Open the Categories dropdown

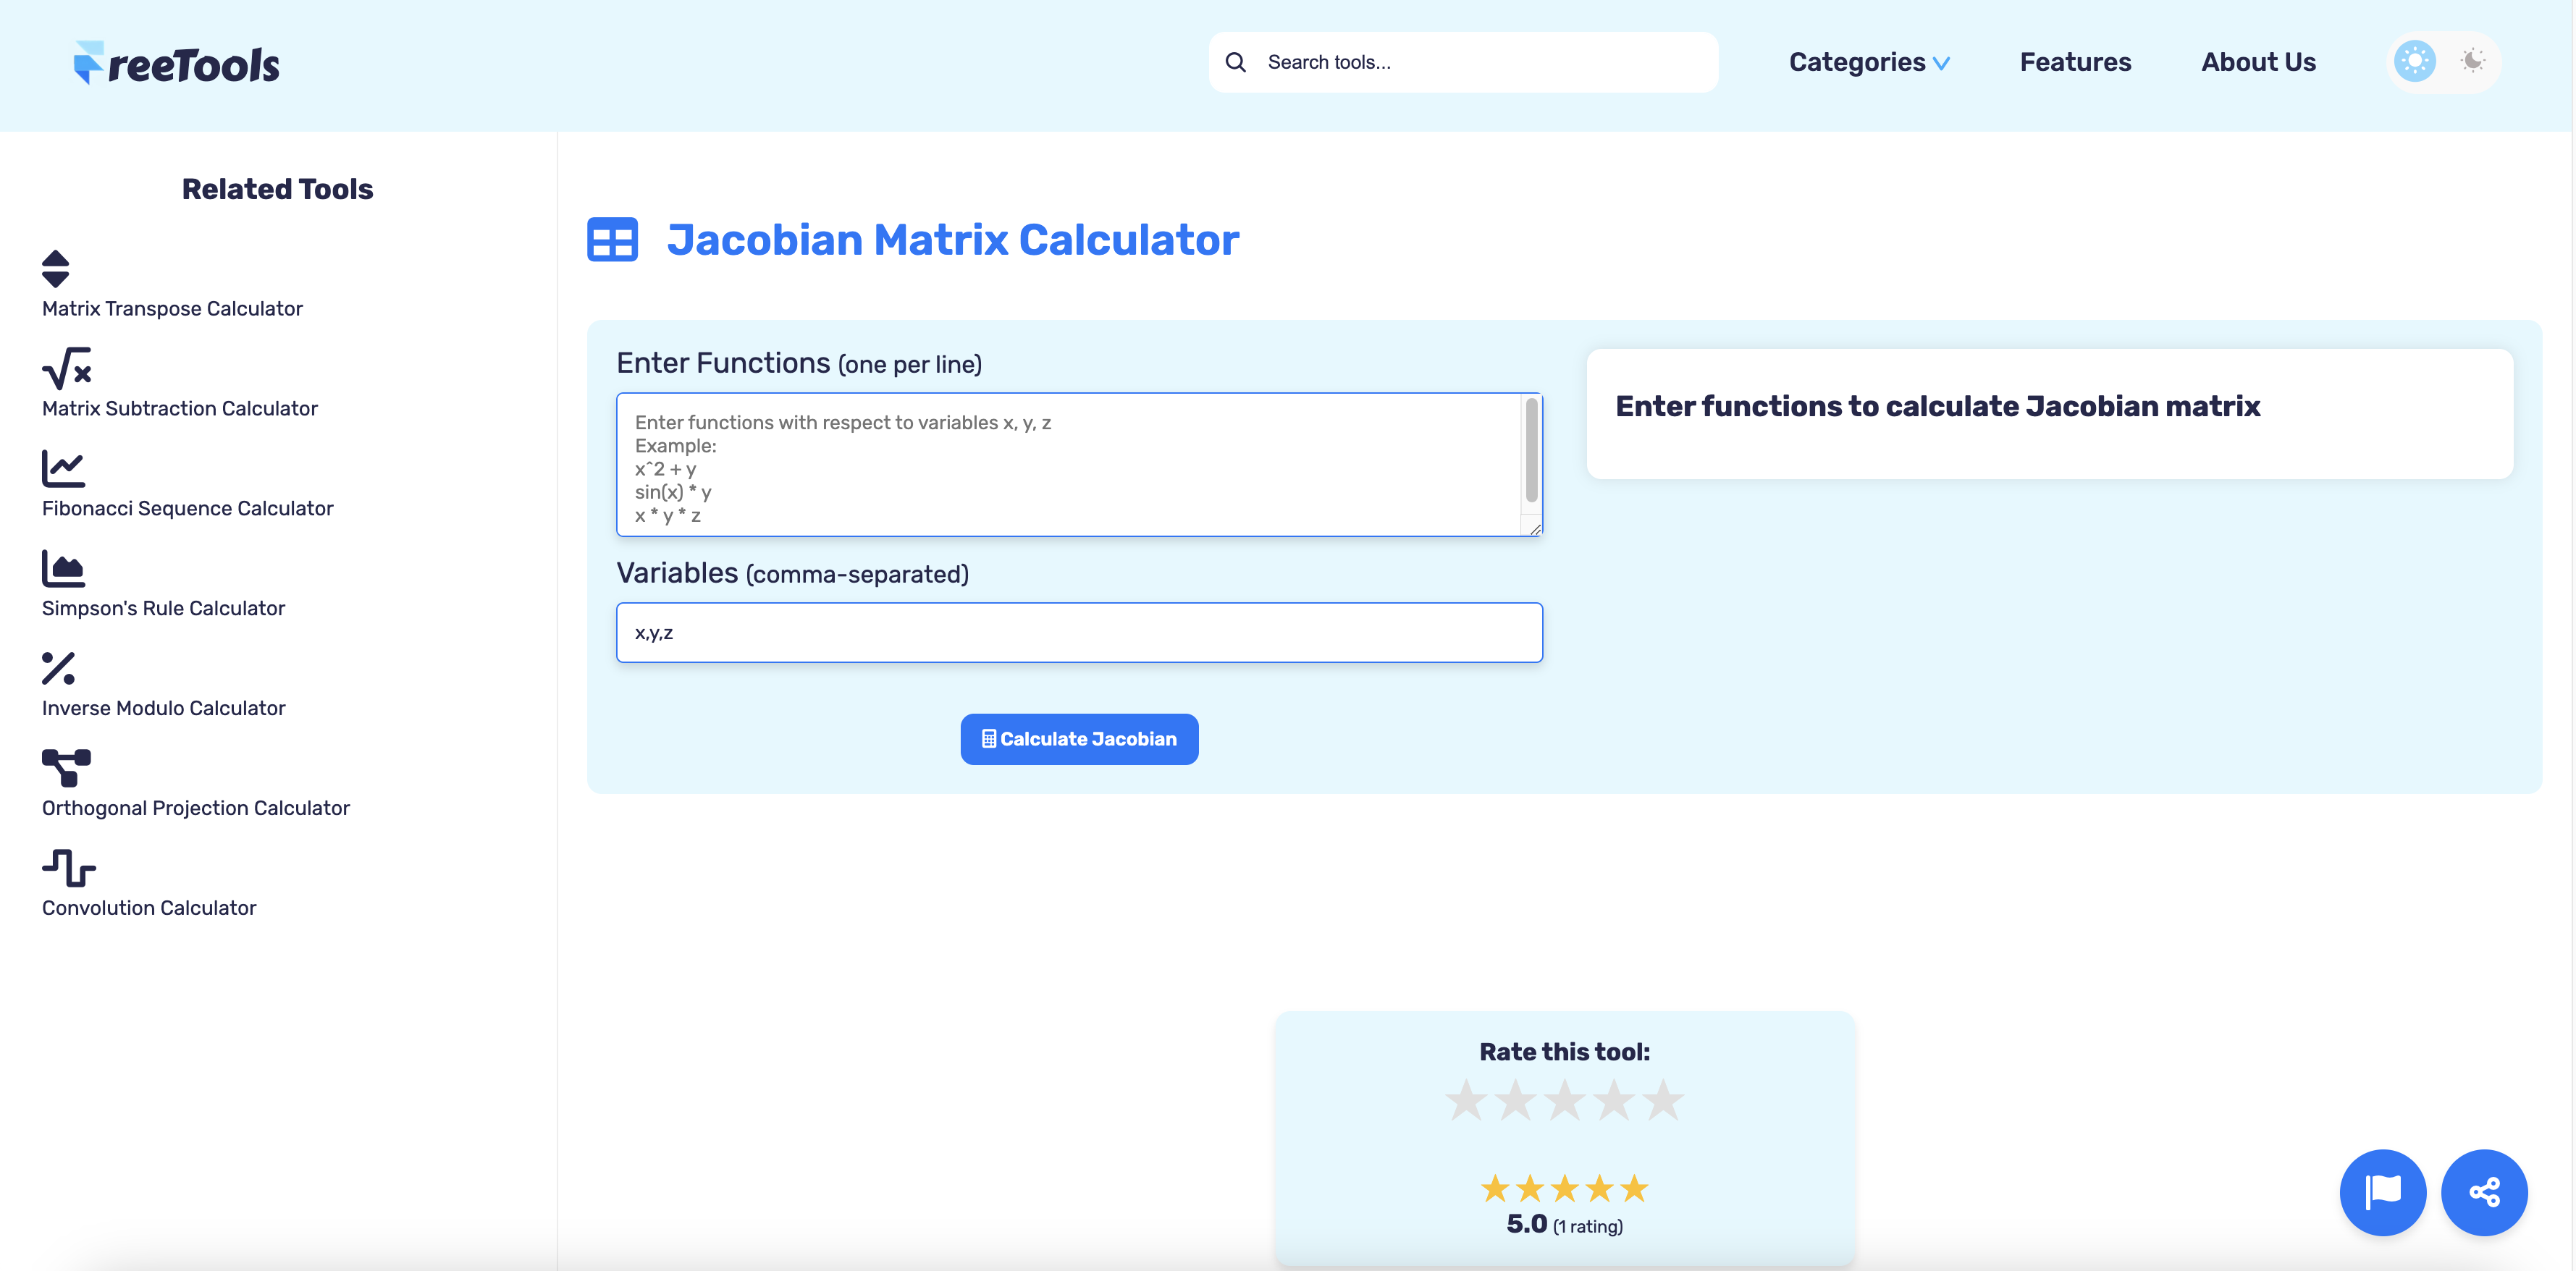point(1868,61)
